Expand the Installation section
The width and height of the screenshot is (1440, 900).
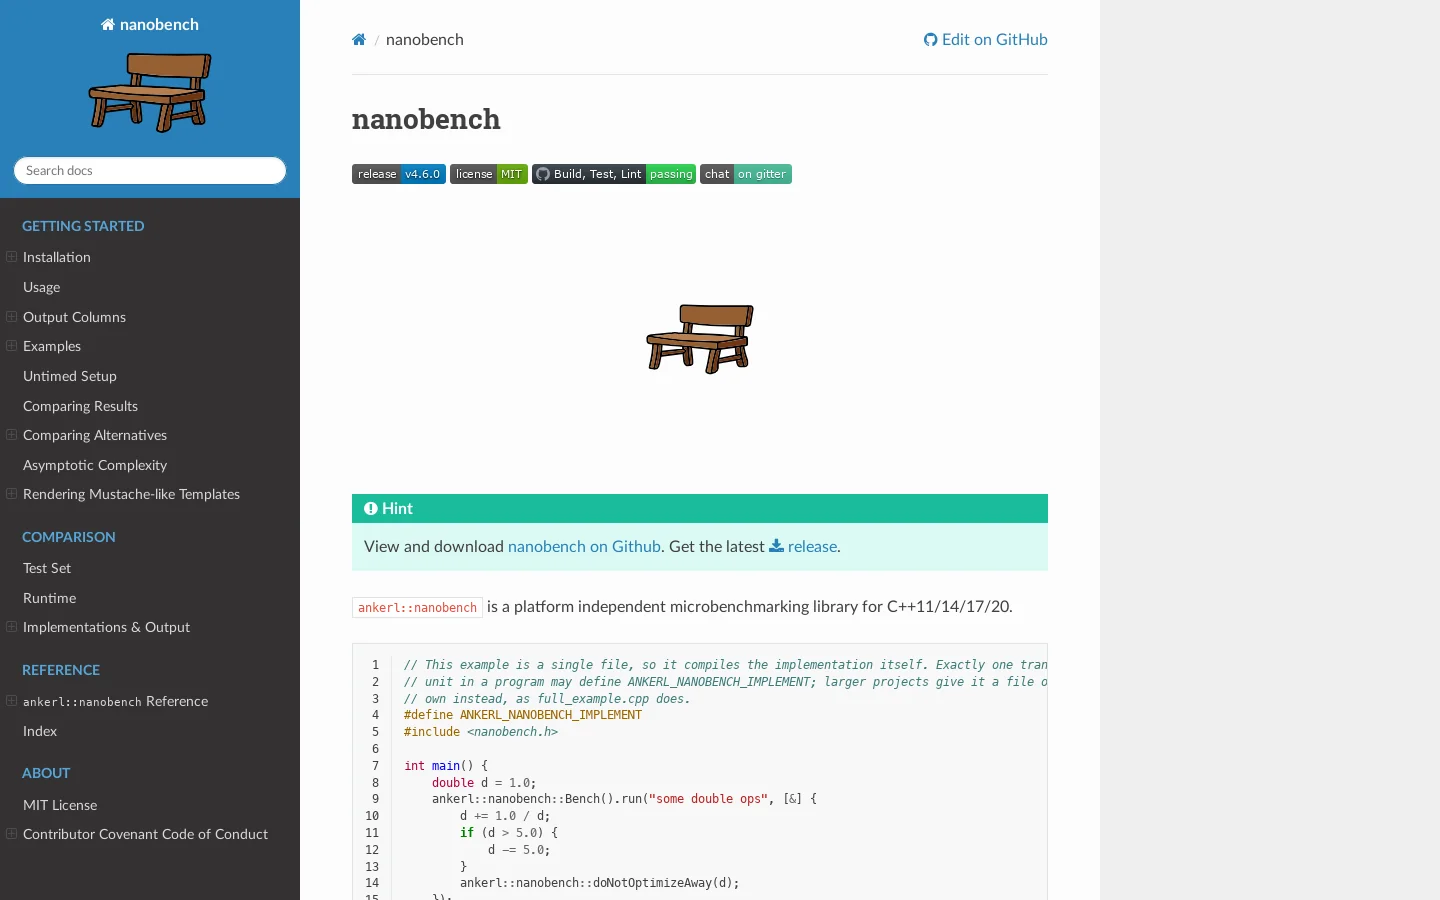(x=12, y=257)
